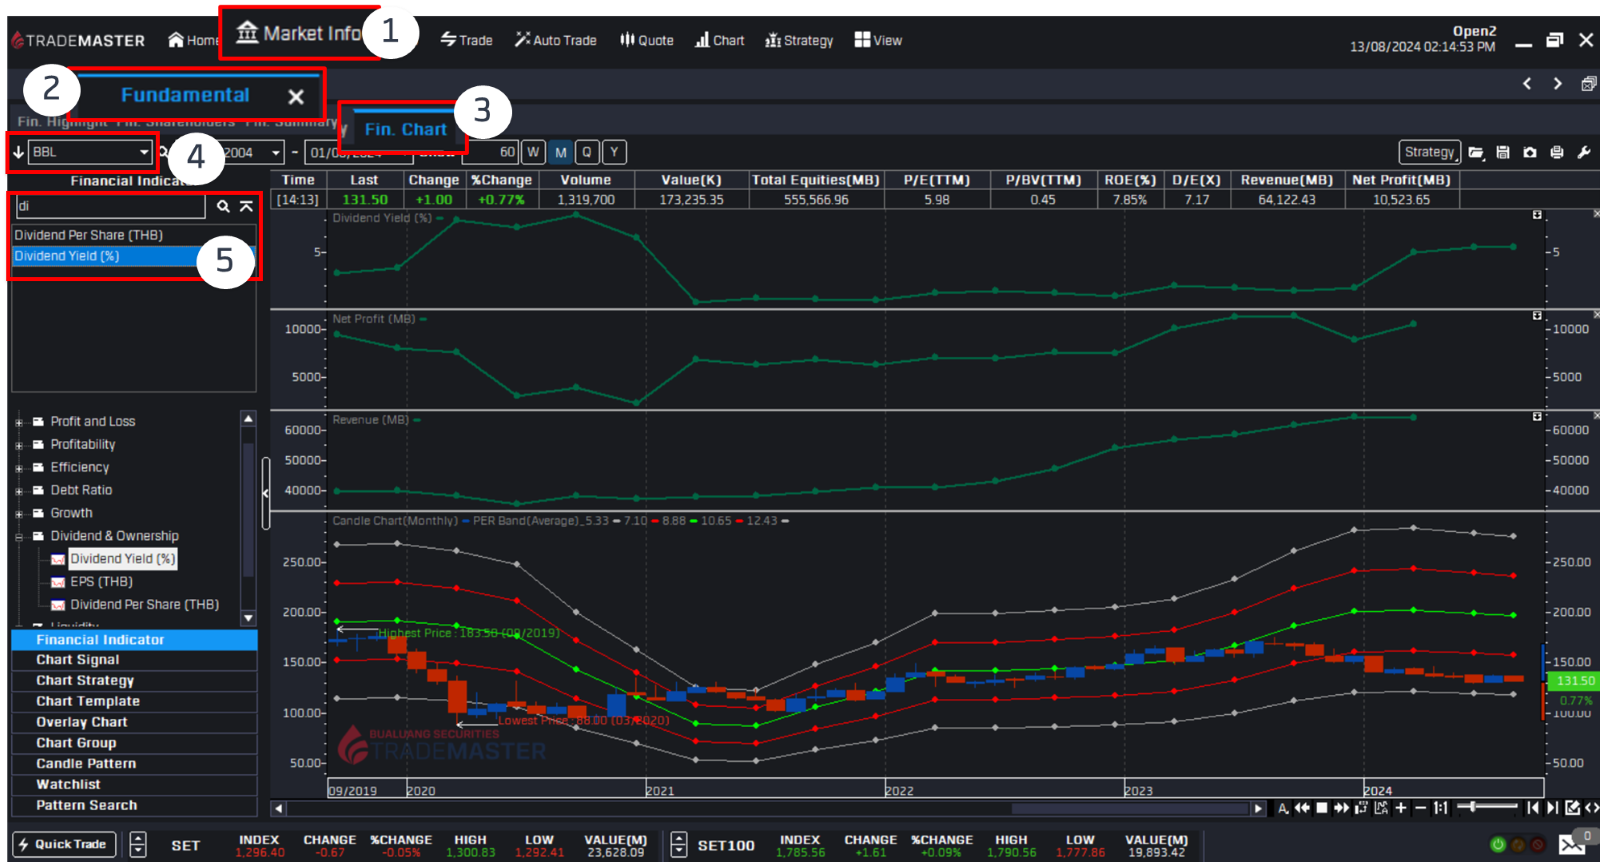Expand the Profit and Loss folder
Screen dimensions: 1600x862
click(19, 422)
